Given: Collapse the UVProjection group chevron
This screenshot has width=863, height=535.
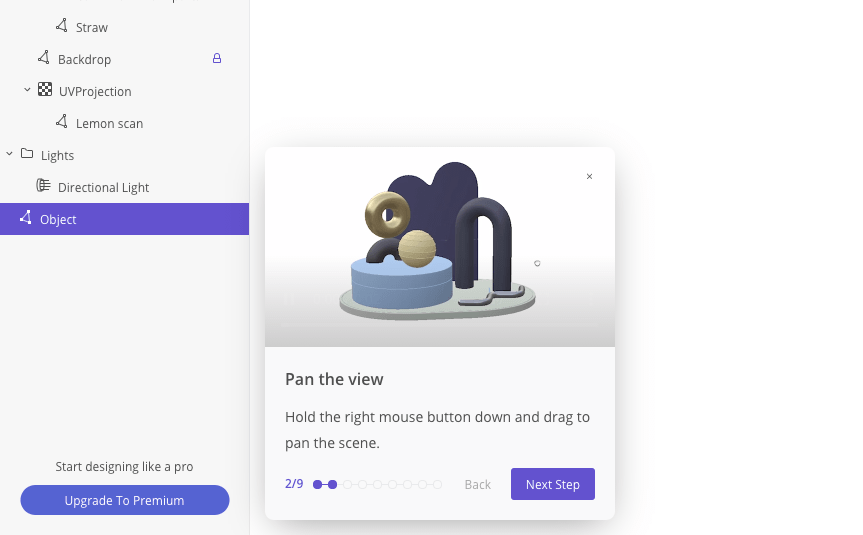Looking at the screenshot, I should (x=27, y=90).
